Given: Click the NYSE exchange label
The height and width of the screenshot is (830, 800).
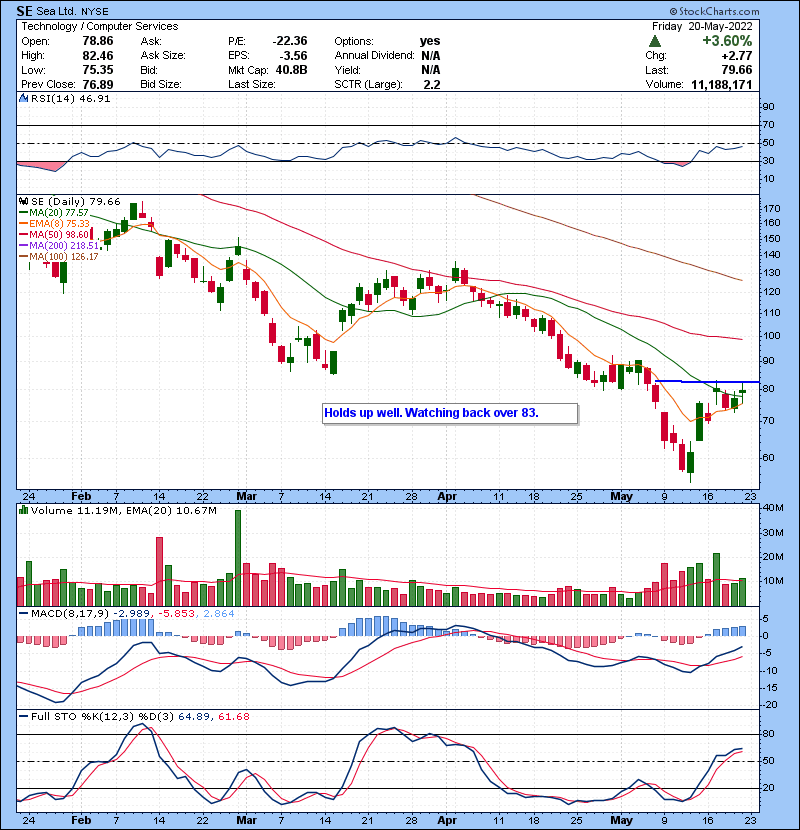Looking at the screenshot, I should (x=95, y=12).
